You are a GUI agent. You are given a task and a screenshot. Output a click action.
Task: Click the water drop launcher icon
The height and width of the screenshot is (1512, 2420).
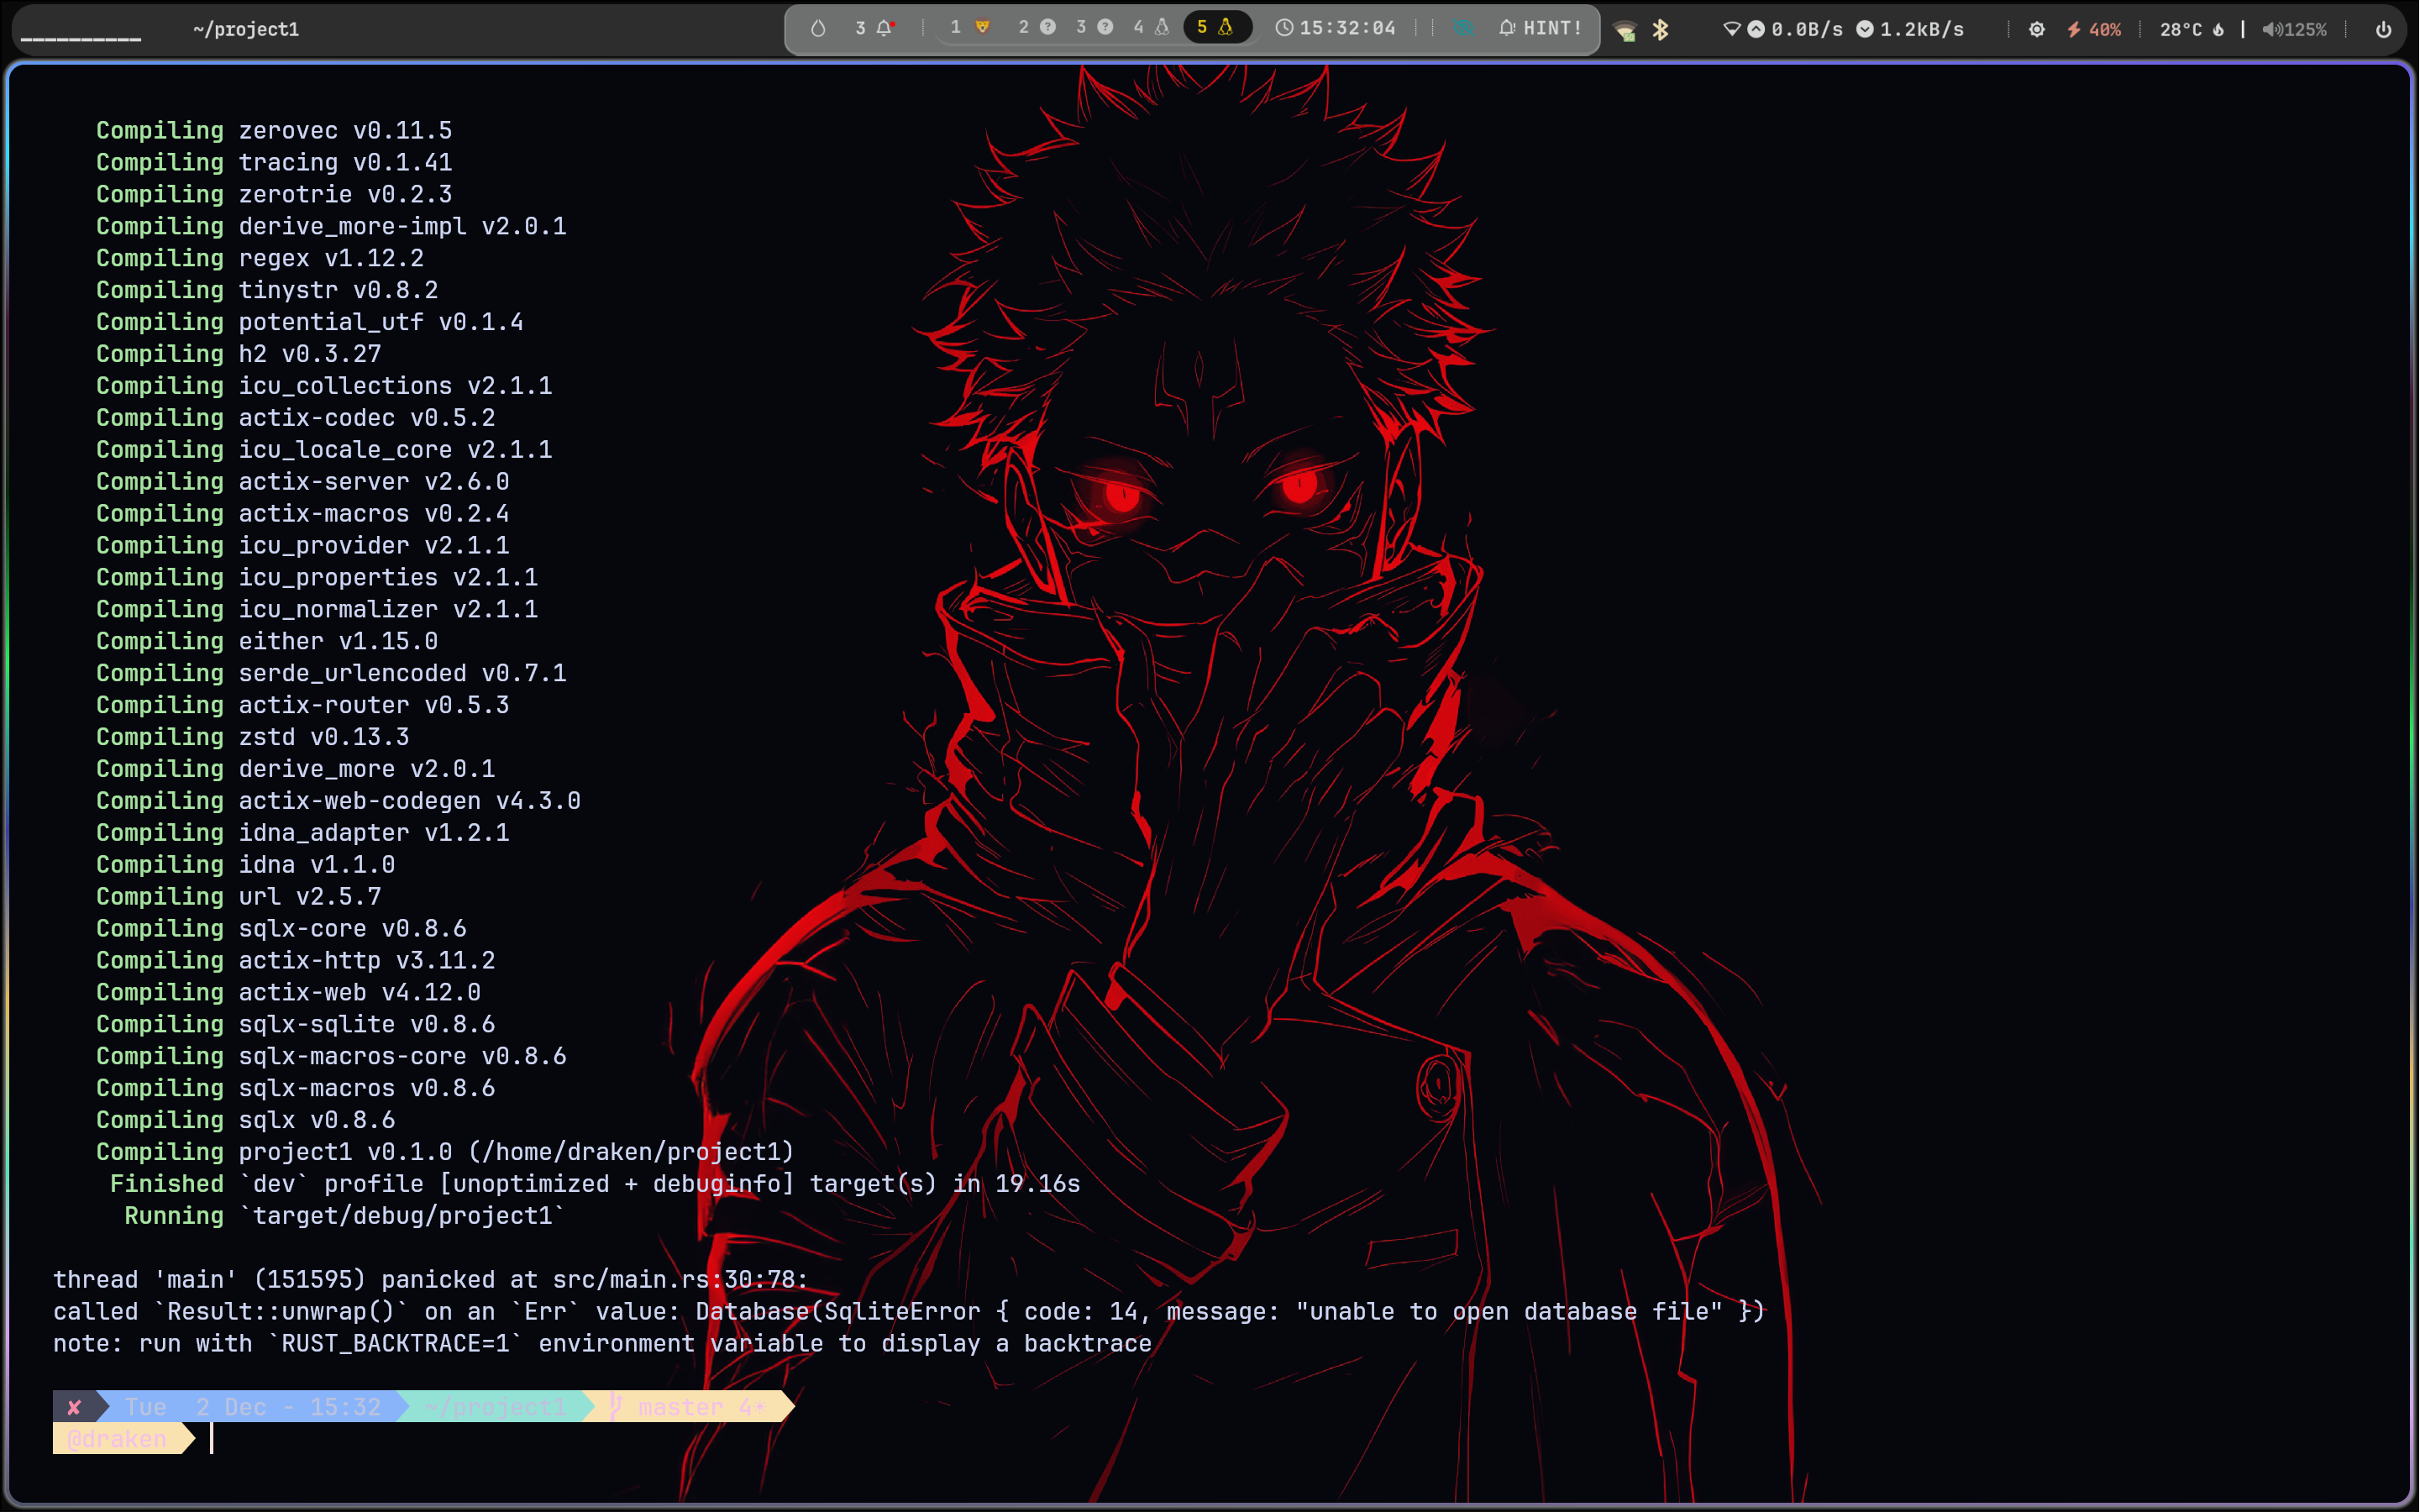(x=818, y=28)
